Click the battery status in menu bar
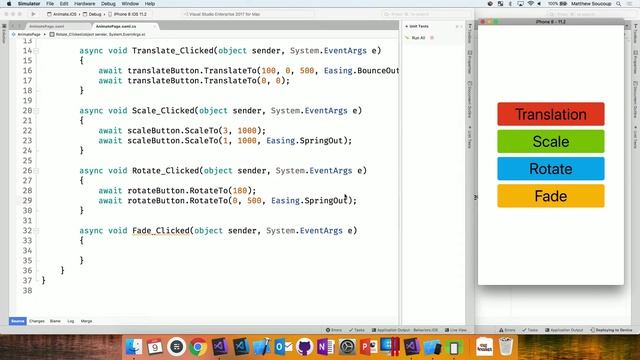This screenshot has height=360, width=640. (557, 4)
